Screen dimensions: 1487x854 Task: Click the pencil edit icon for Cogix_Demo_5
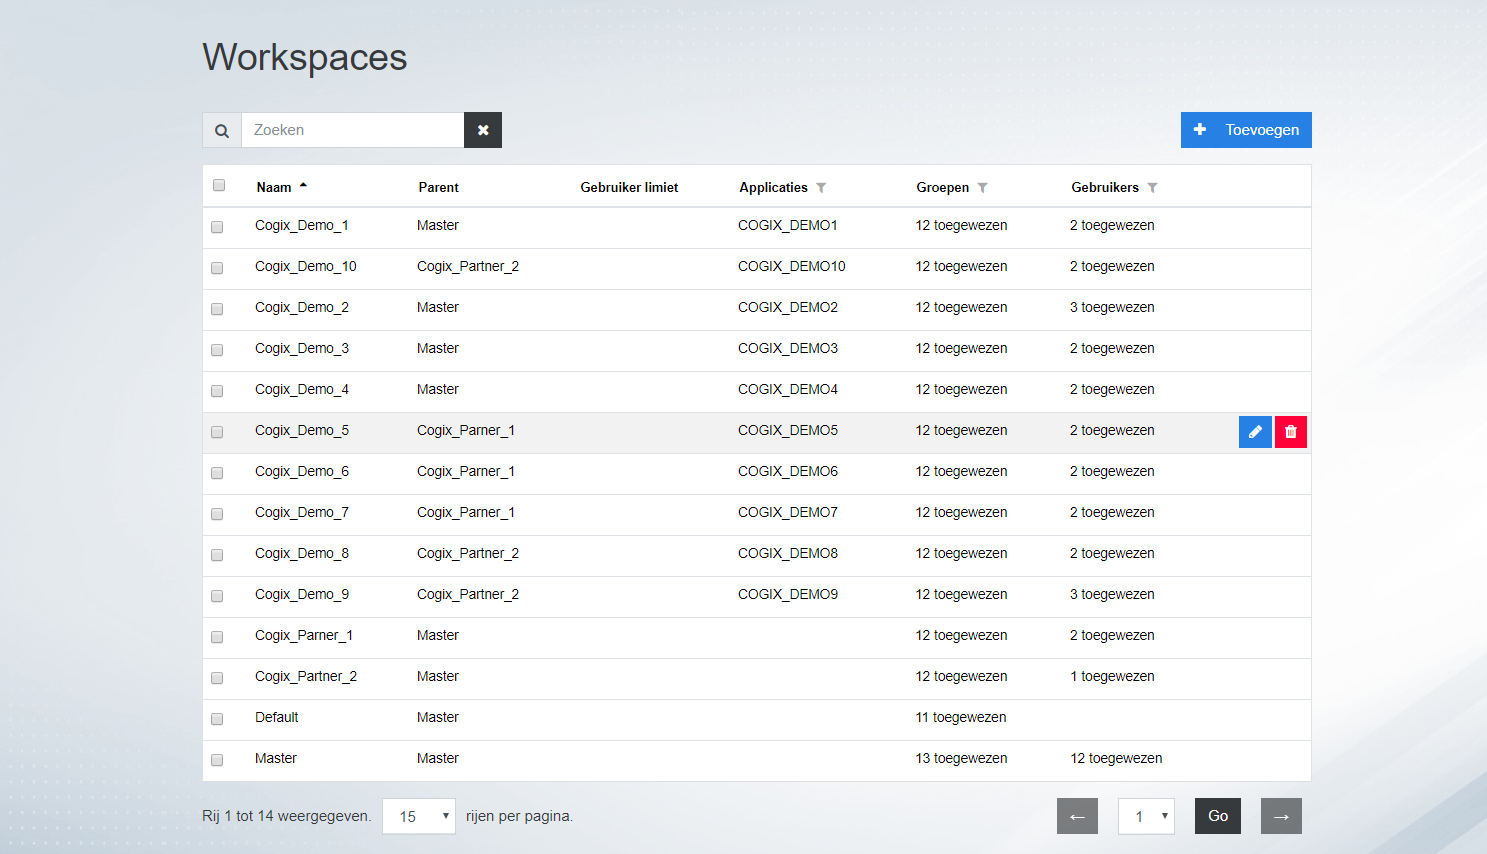point(1255,432)
